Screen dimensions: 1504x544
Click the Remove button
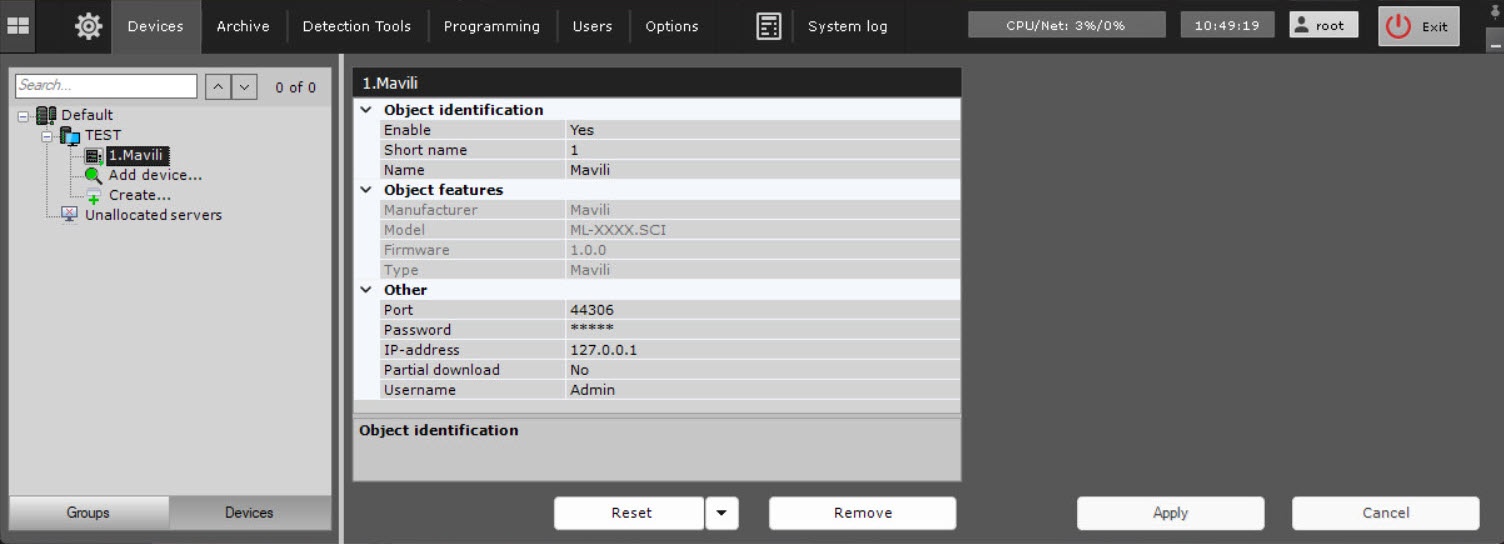(862, 513)
